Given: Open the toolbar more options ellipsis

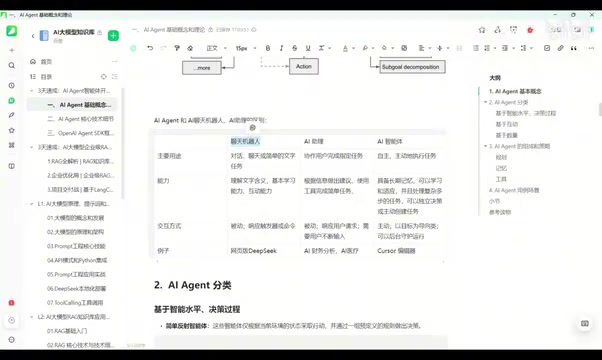Looking at the screenshot, I should (591, 48).
